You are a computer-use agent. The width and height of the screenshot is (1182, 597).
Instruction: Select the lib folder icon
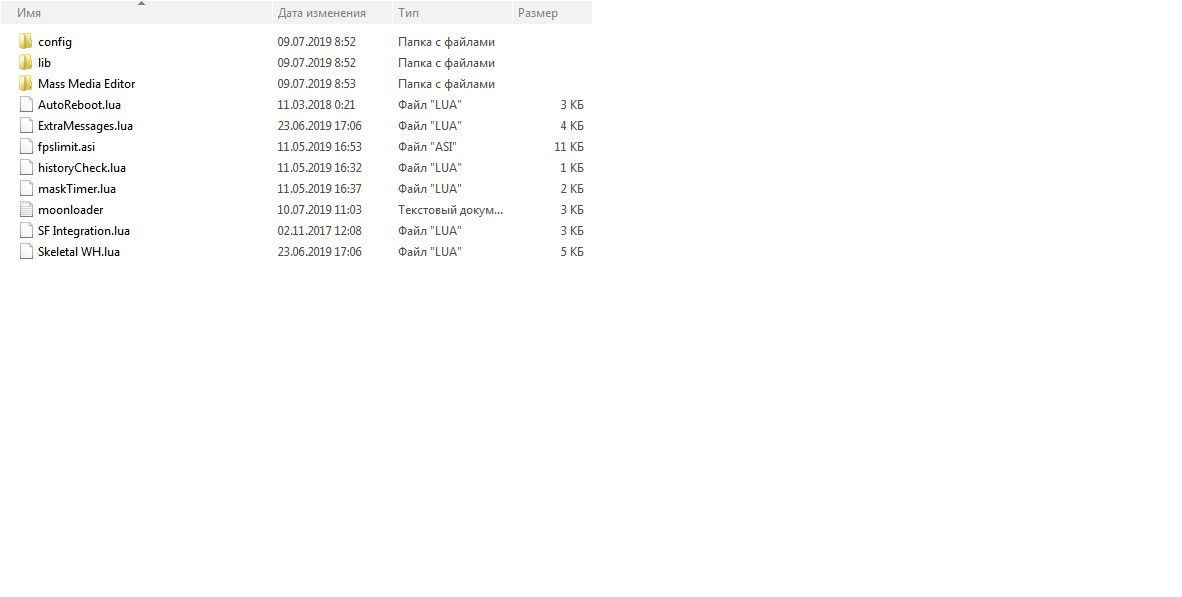coord(26,63)
